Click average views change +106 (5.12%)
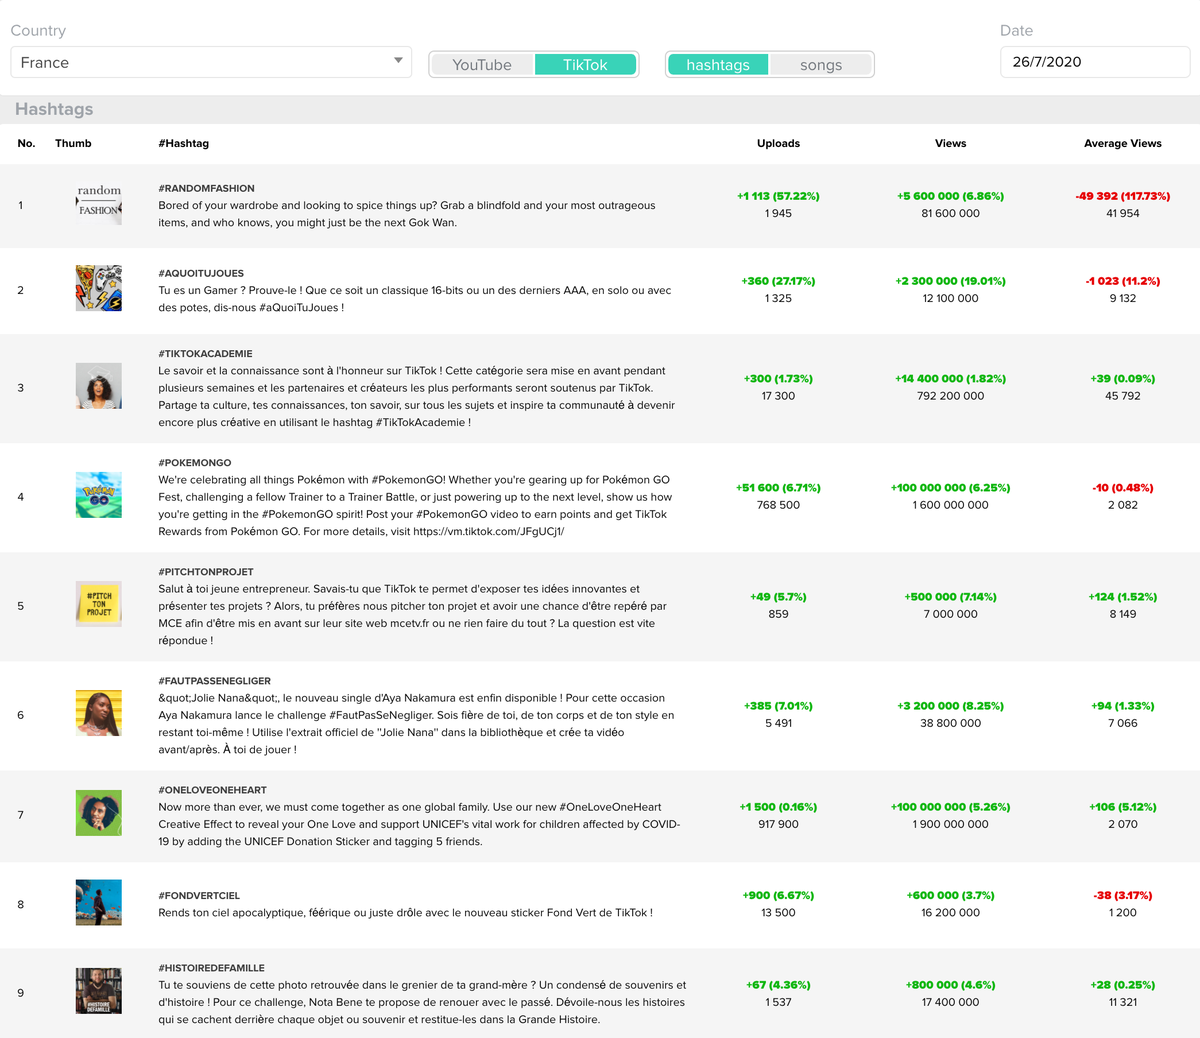 pos(1123,807)
